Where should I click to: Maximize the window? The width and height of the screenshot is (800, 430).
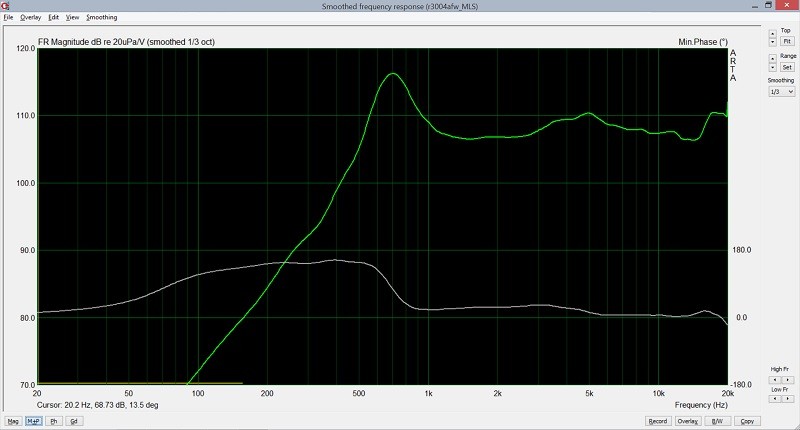[768, 5]
